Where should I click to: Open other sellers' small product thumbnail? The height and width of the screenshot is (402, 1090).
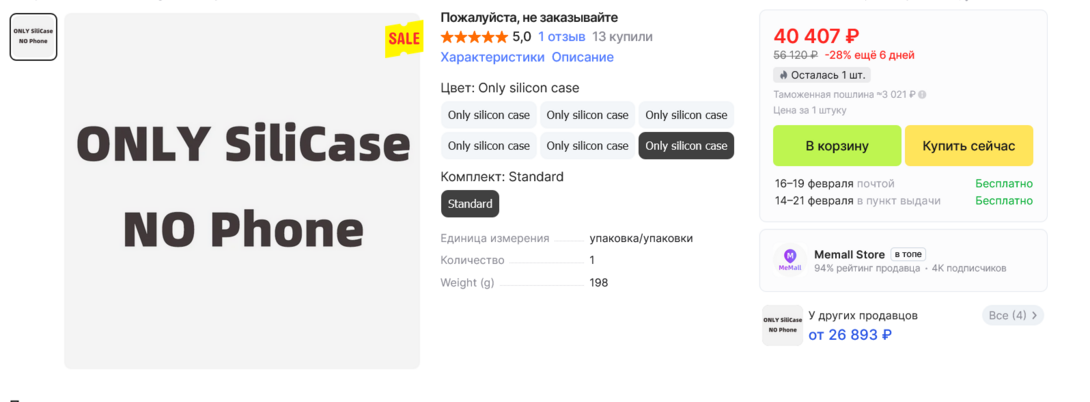click(x=782, y=325)
